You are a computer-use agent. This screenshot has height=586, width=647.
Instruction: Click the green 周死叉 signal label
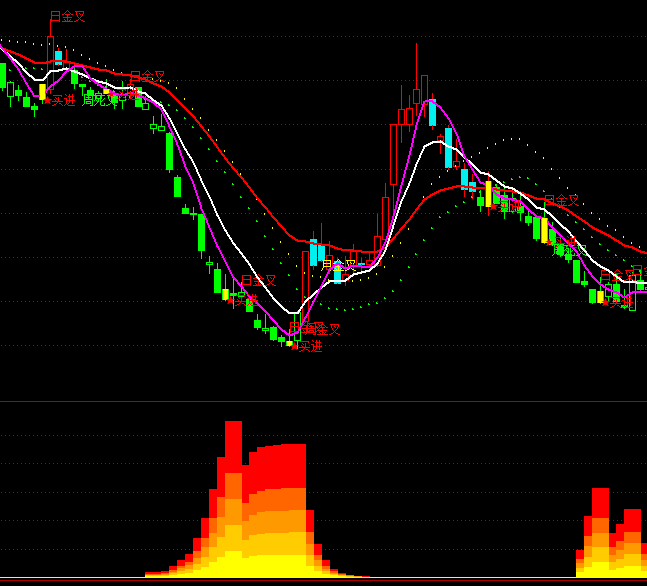100,100
